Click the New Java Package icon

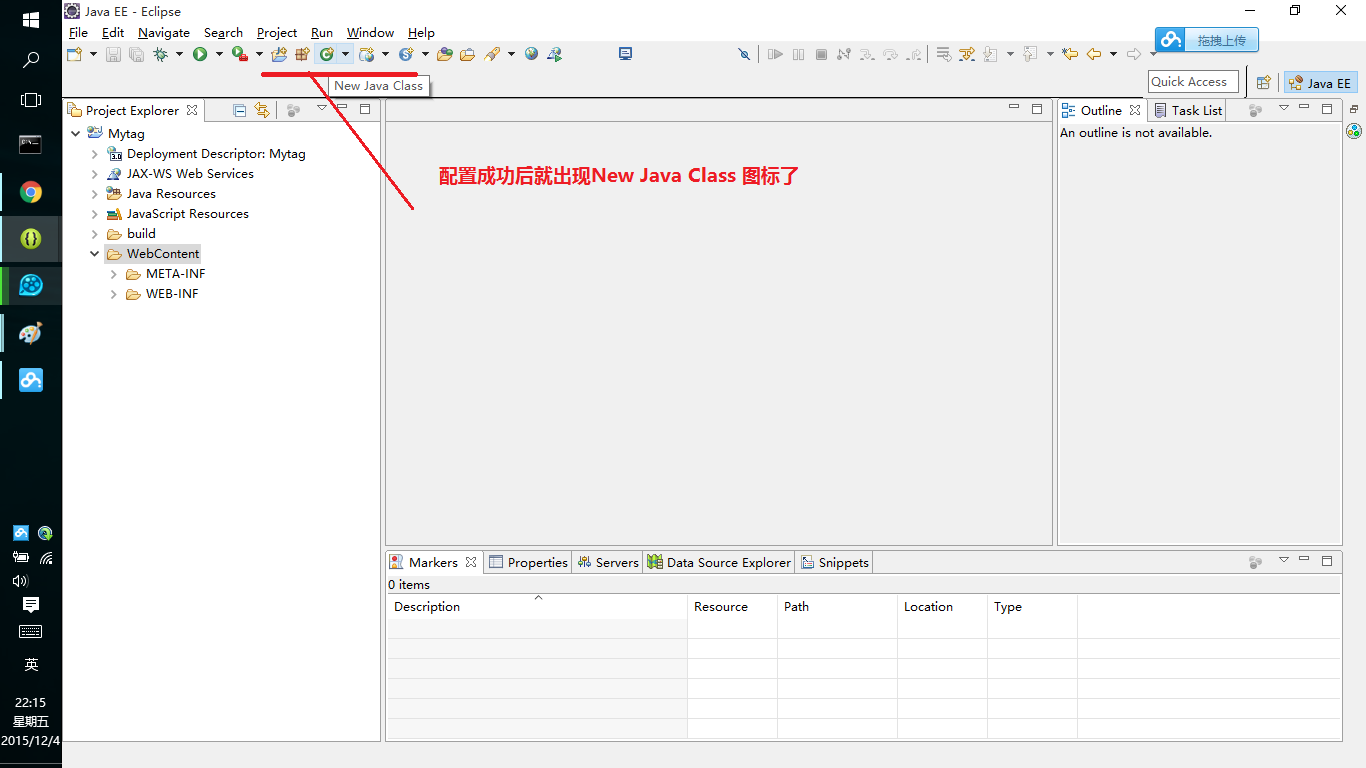click(x=302, y=54)
